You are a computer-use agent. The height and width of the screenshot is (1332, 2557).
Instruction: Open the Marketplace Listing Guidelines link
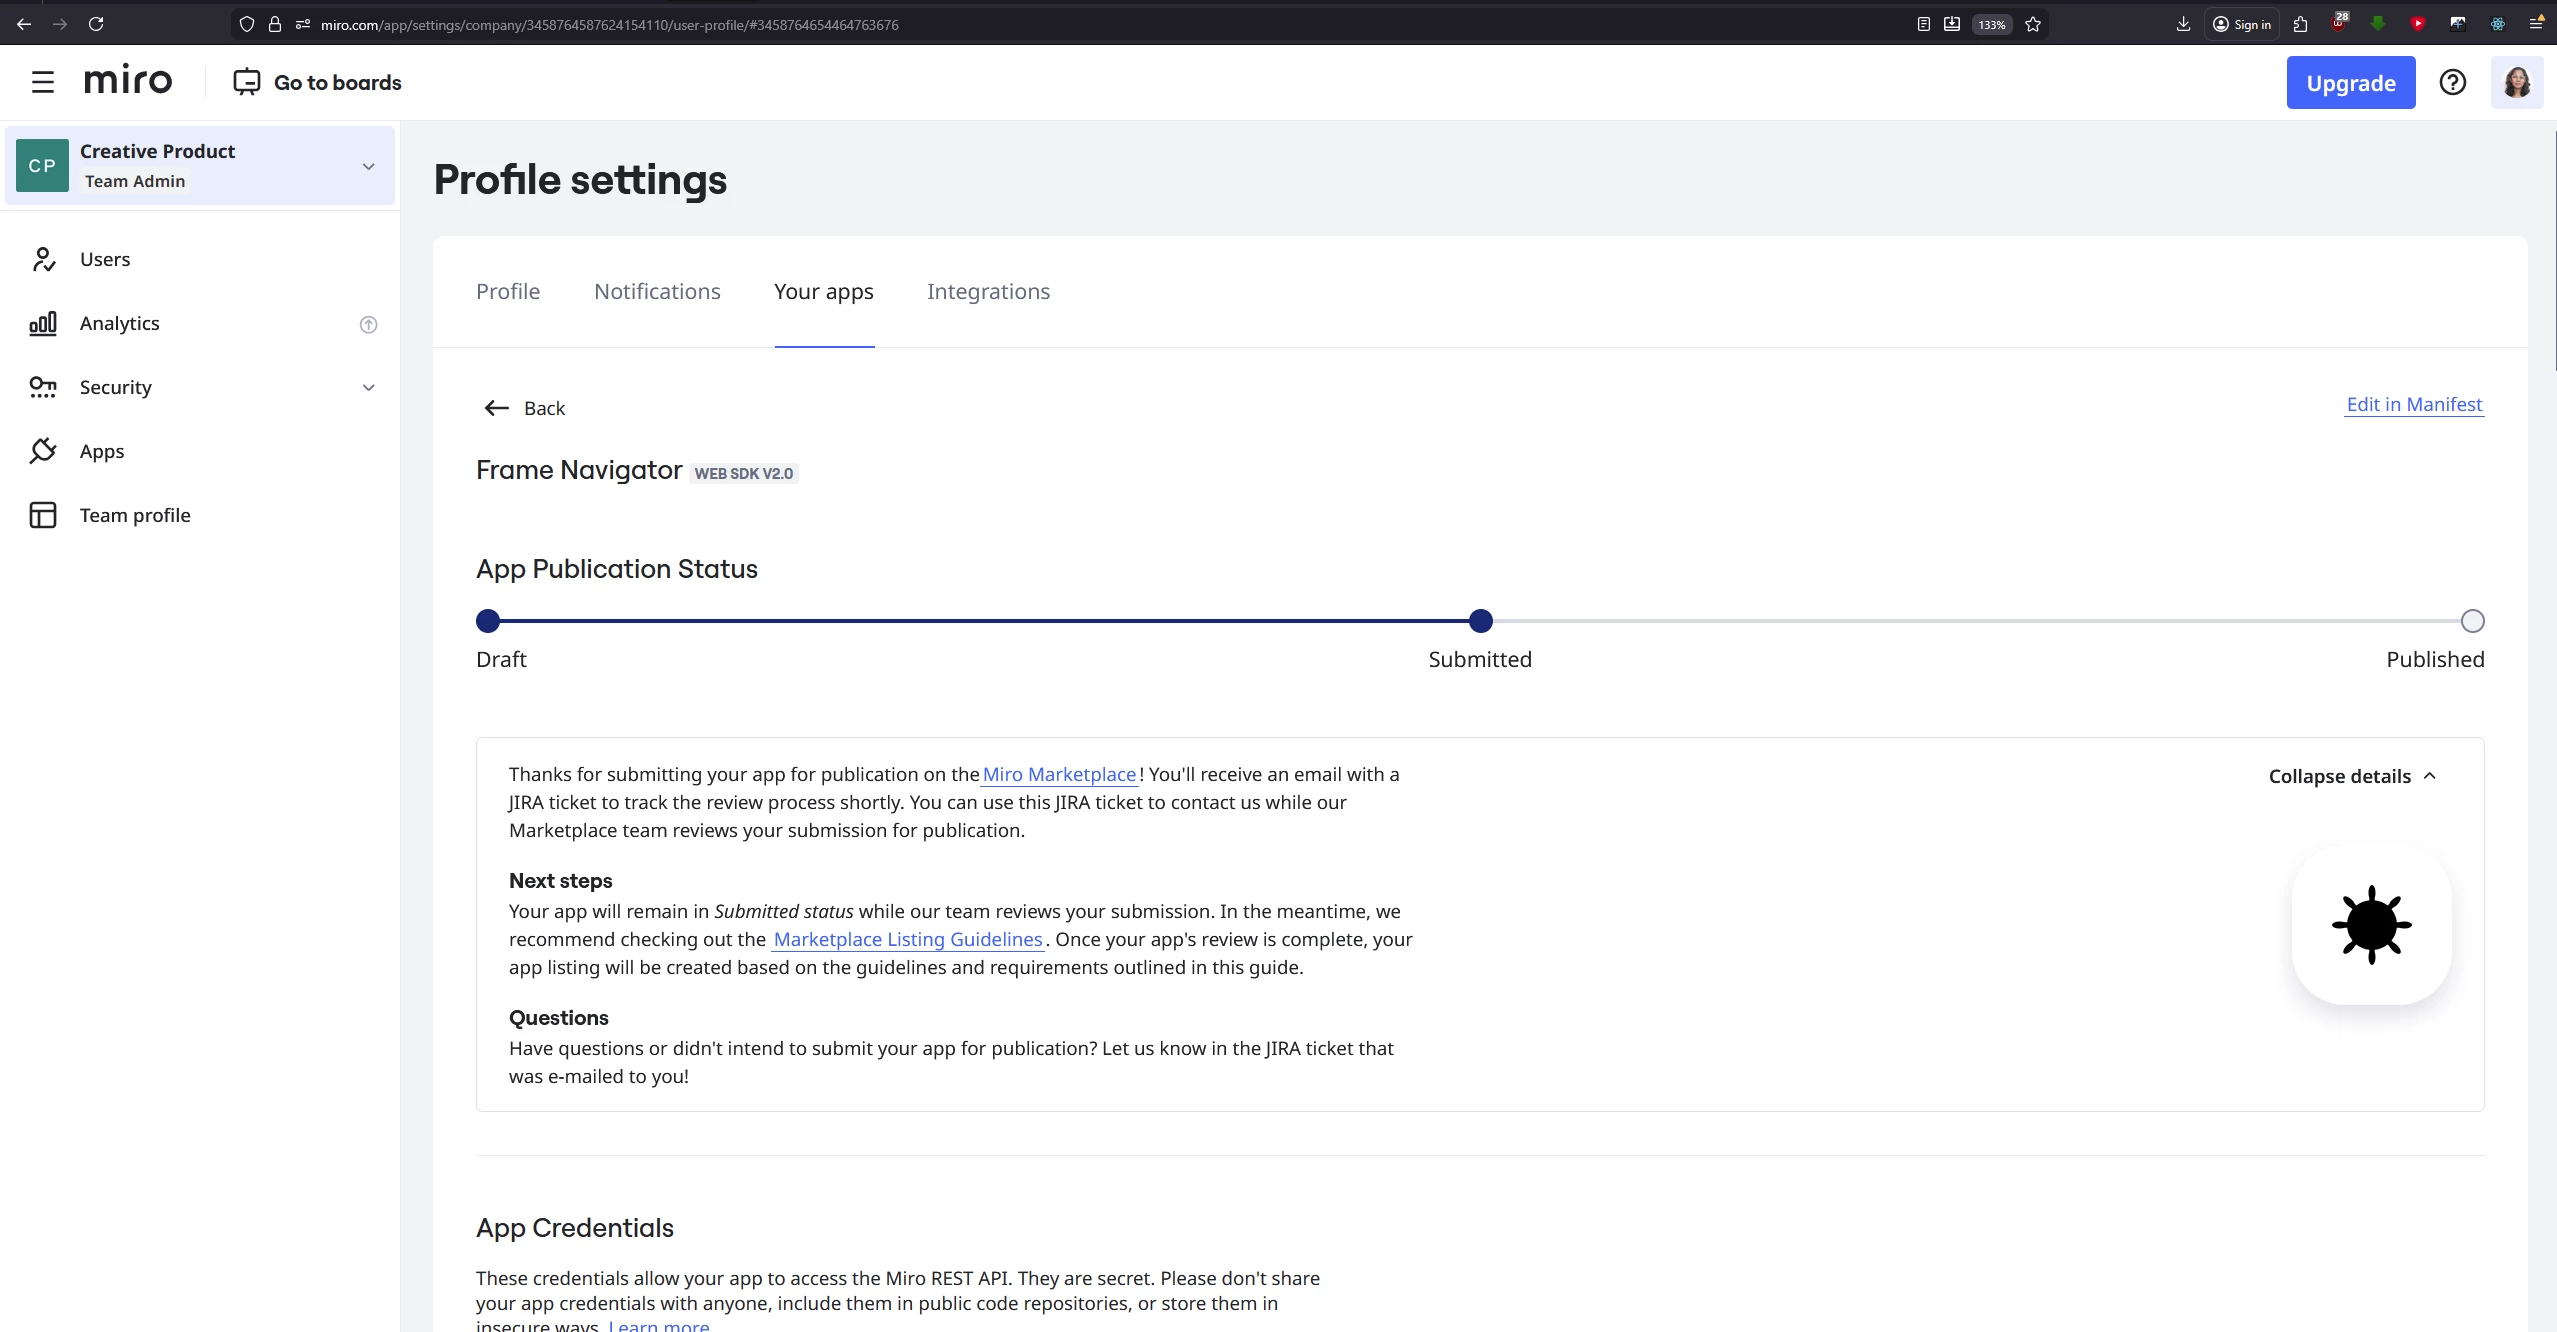[x=908, y=939]
